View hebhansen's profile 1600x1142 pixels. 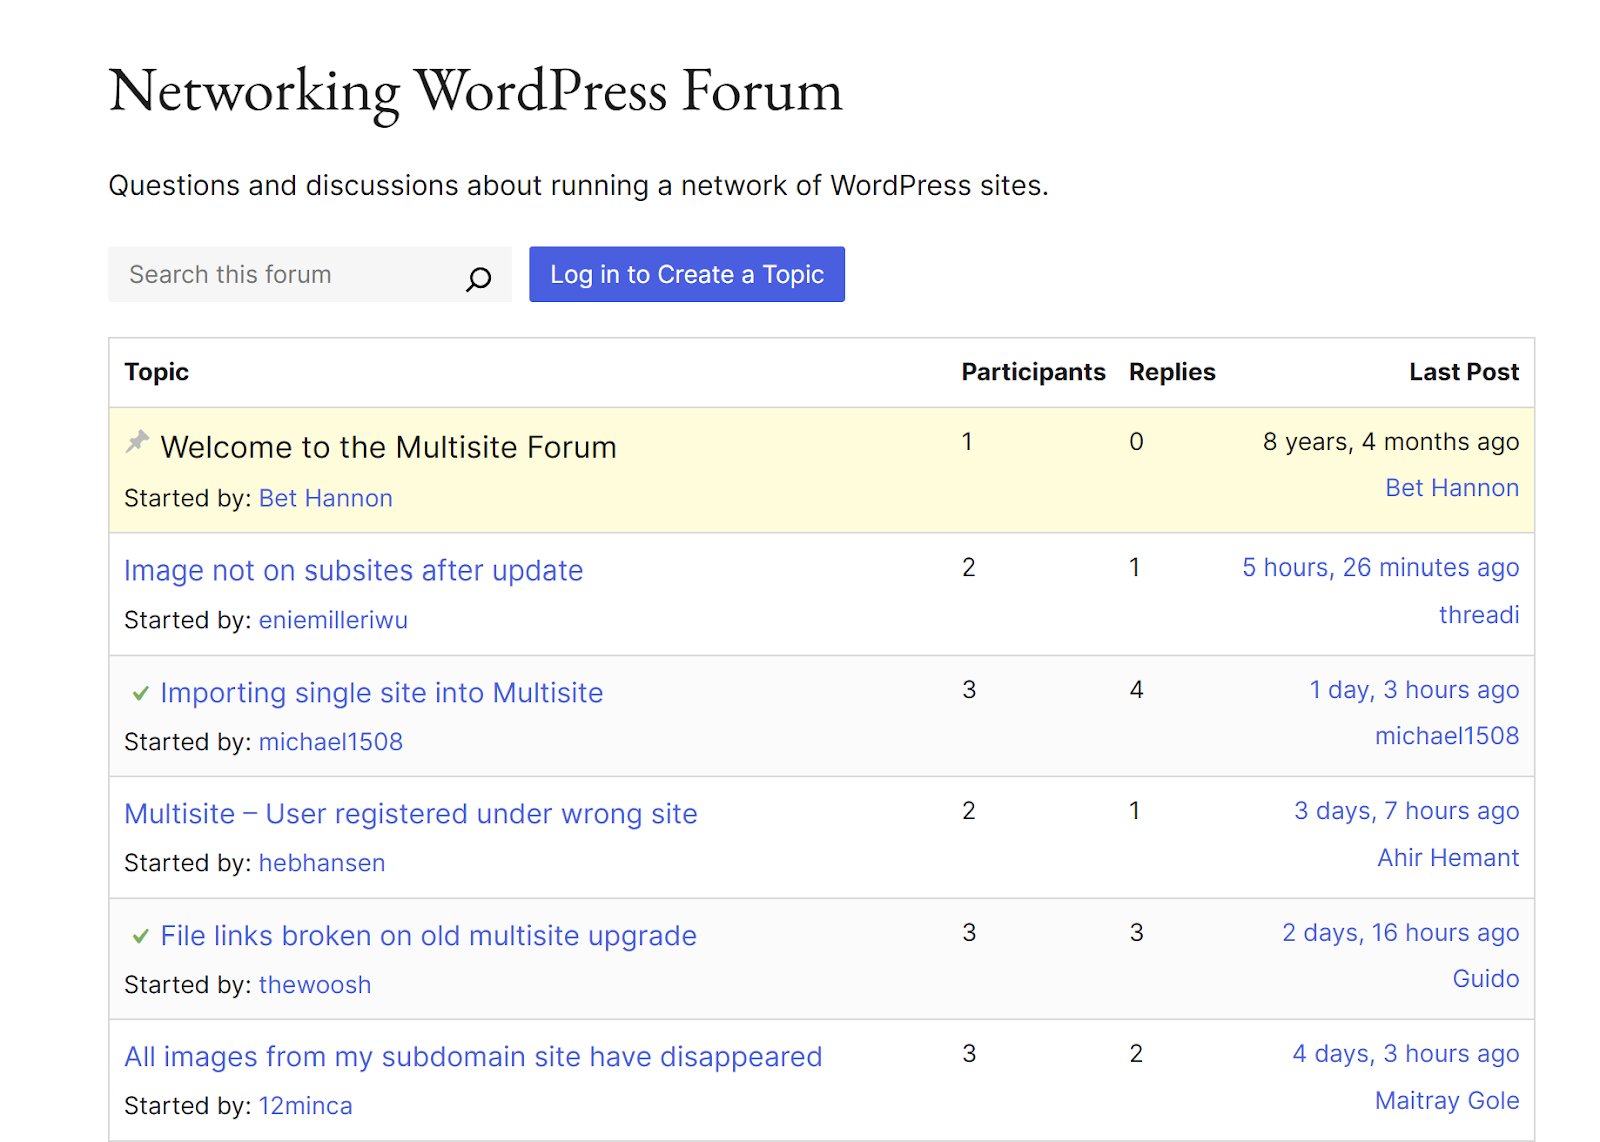click(321, 862)
